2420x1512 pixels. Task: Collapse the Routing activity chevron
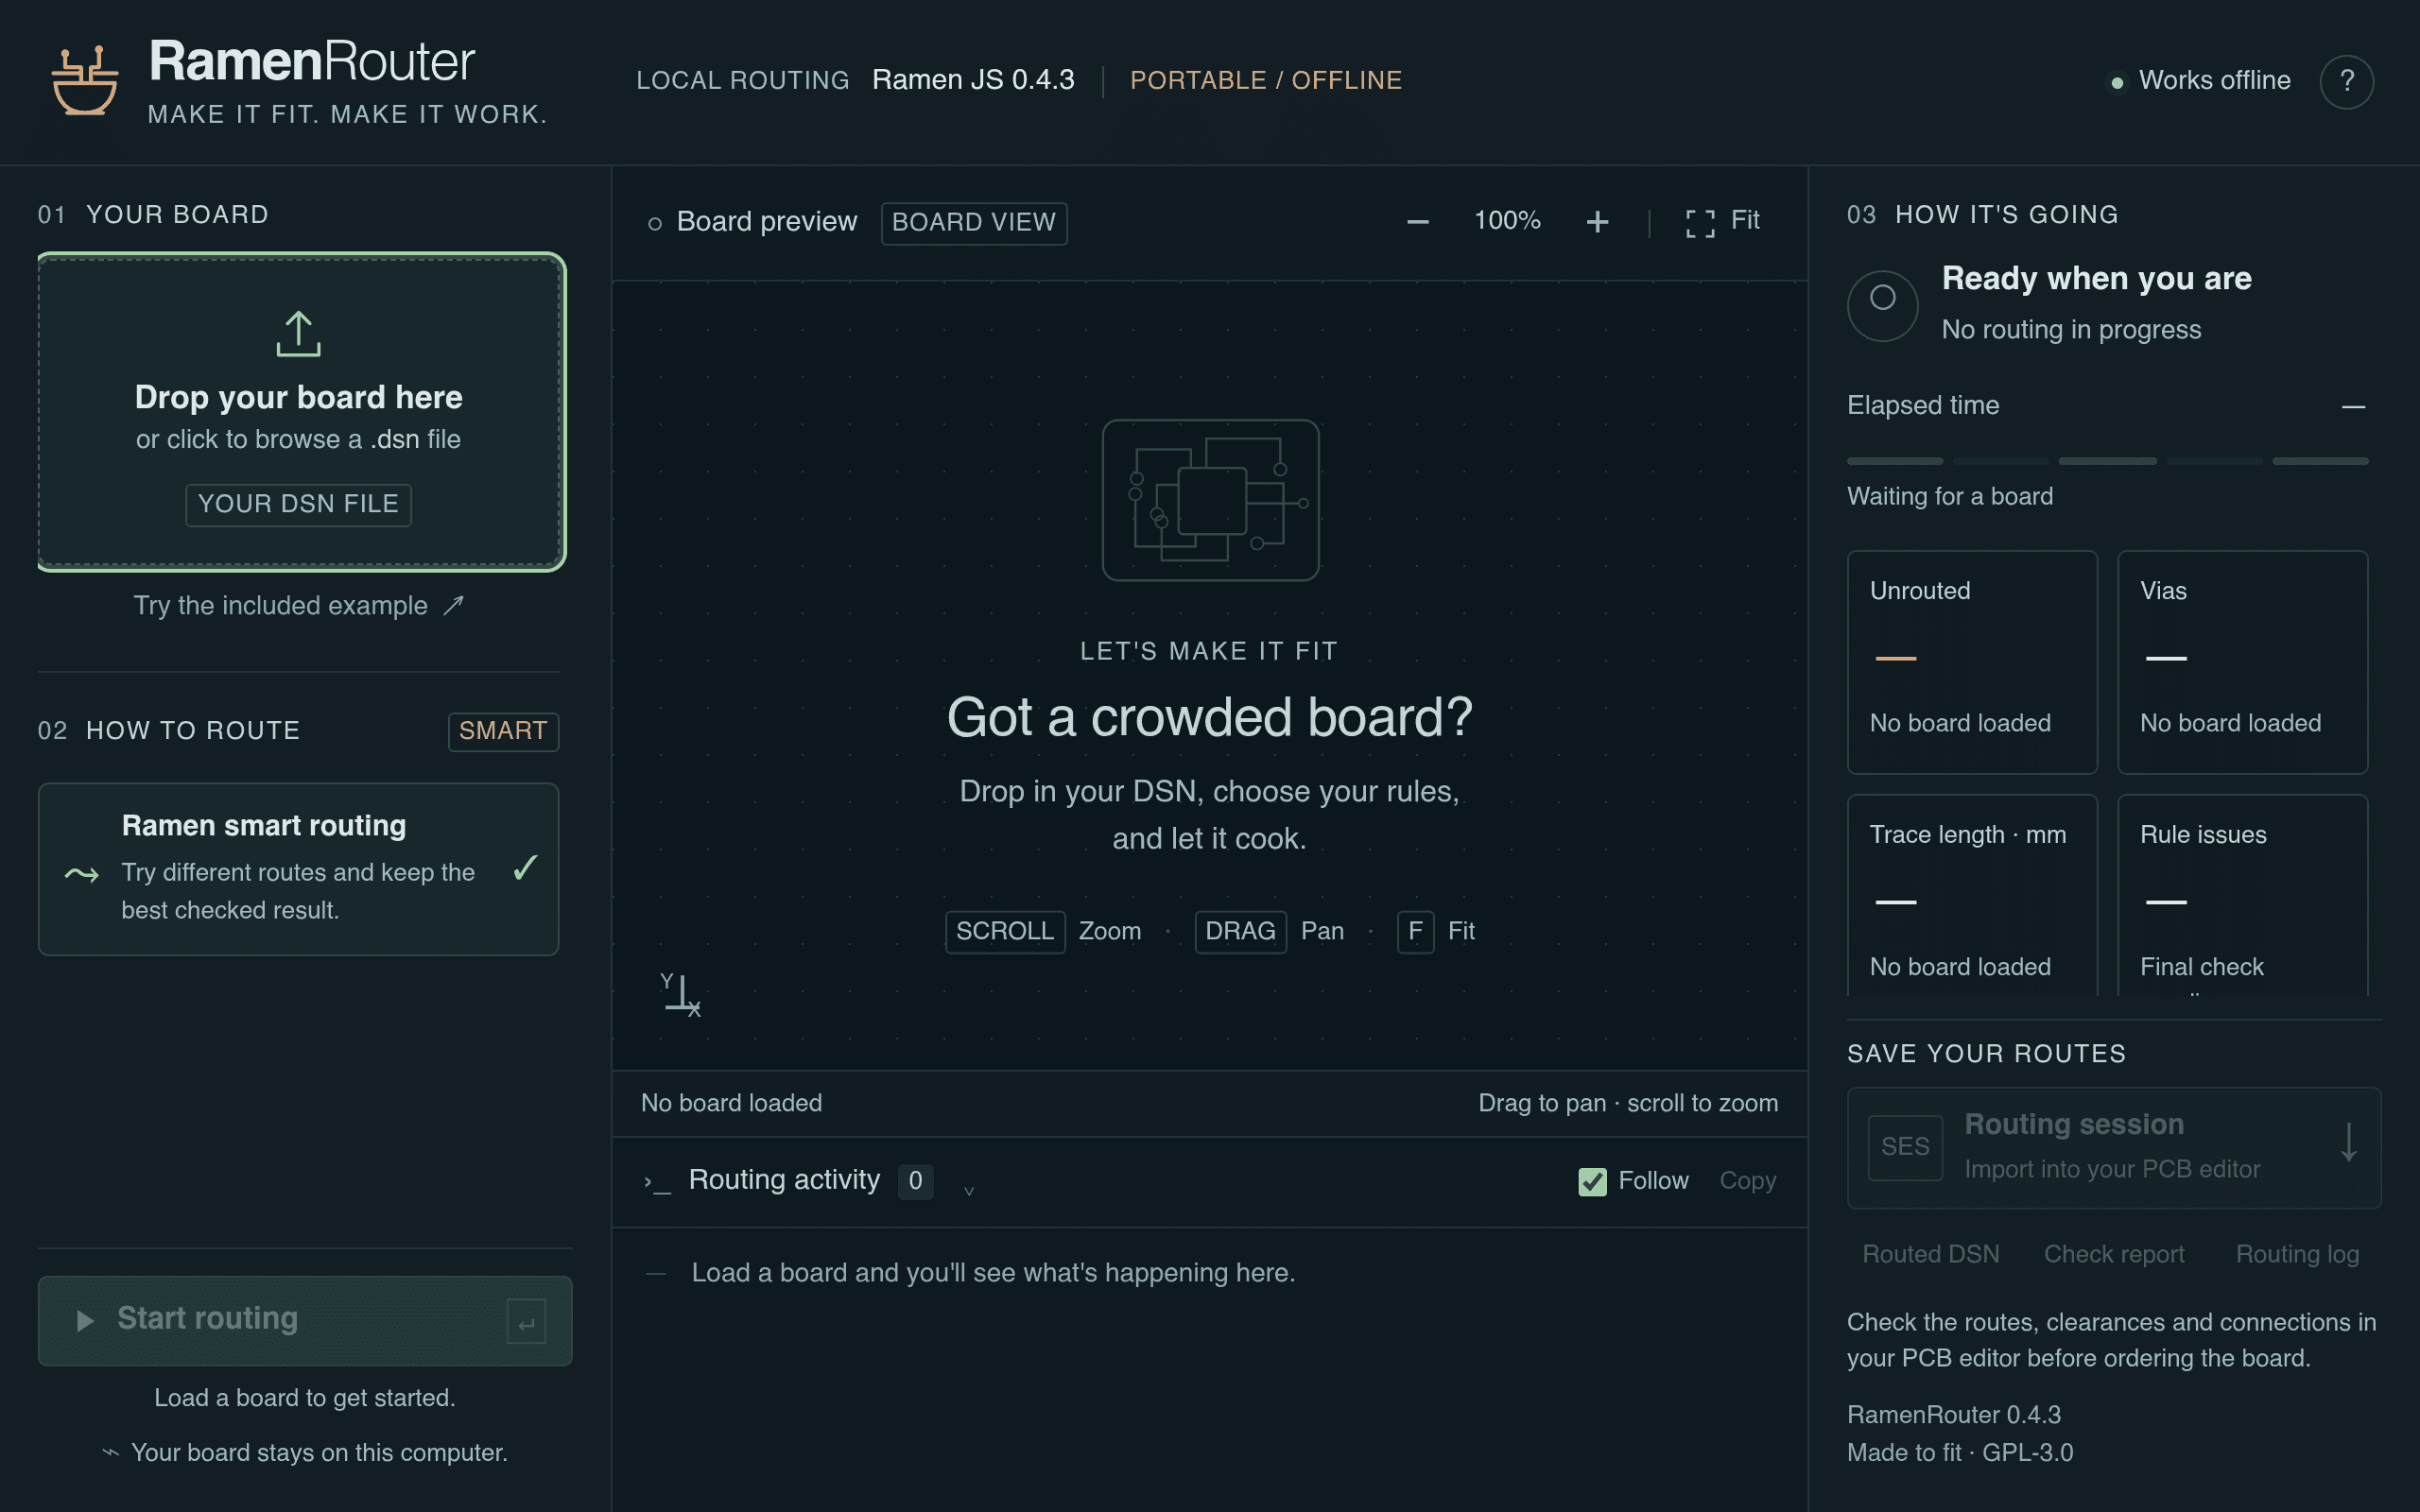(968, 1189)
